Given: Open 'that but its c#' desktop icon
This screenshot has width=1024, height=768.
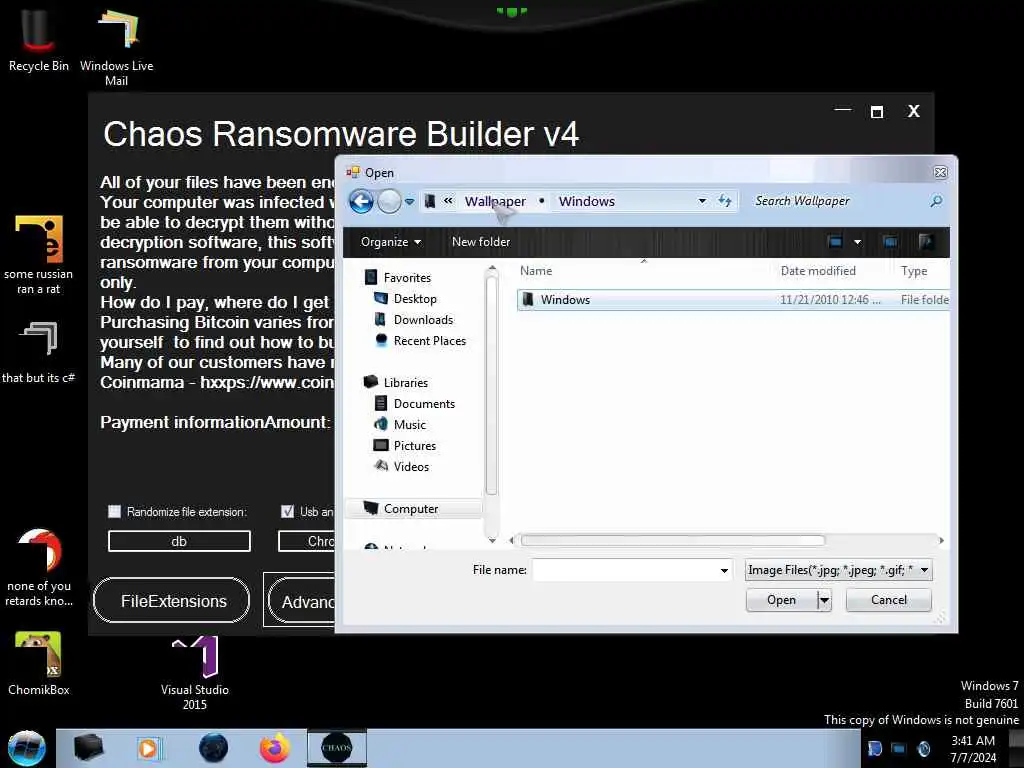Looking at the screenshot, I should 39,351.
